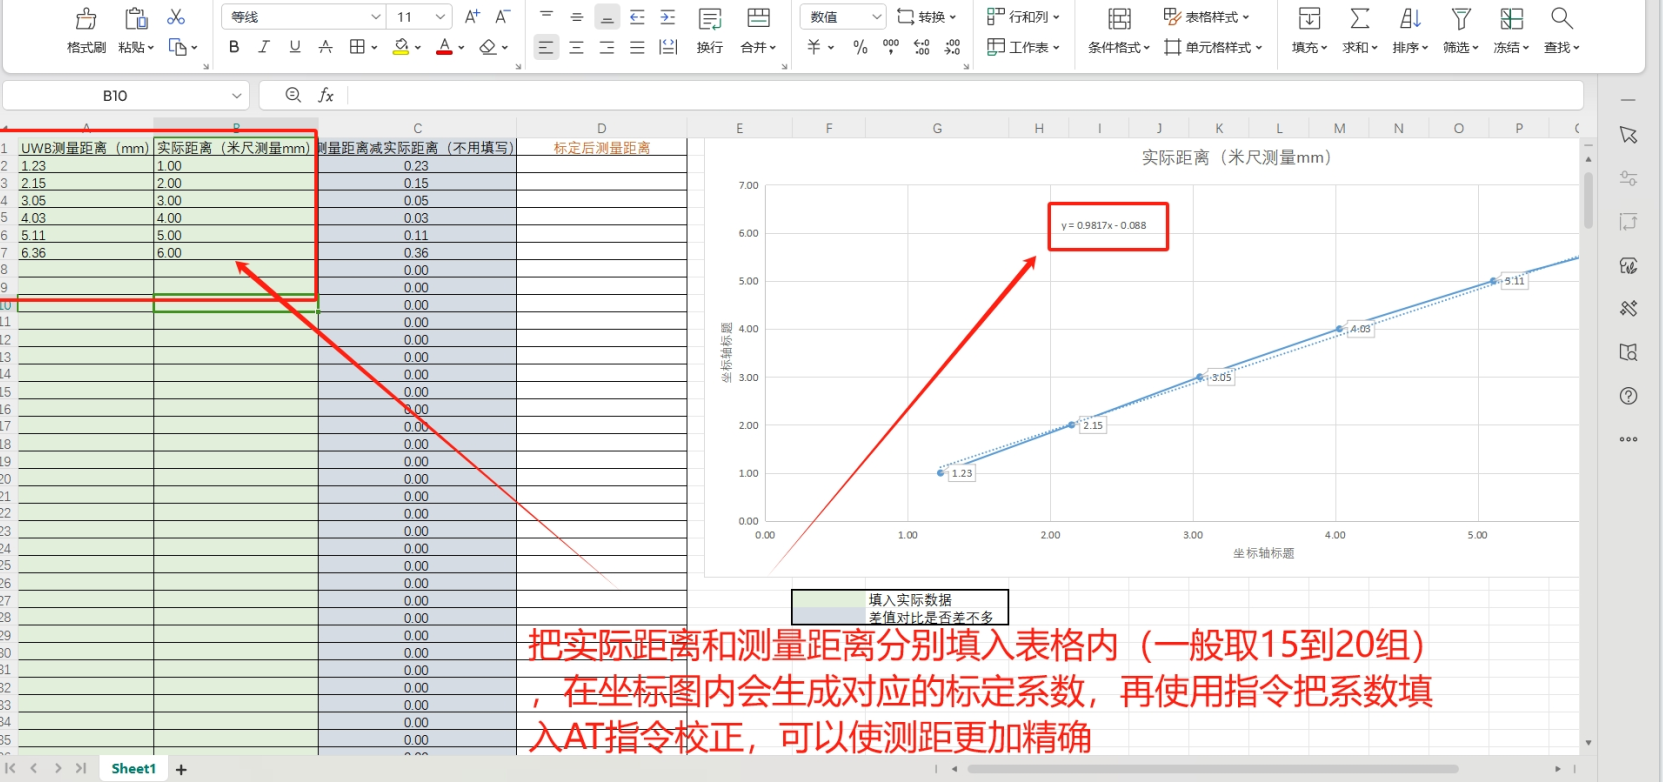Click the zoom magnifier icon beside fx

pos(293,95)
